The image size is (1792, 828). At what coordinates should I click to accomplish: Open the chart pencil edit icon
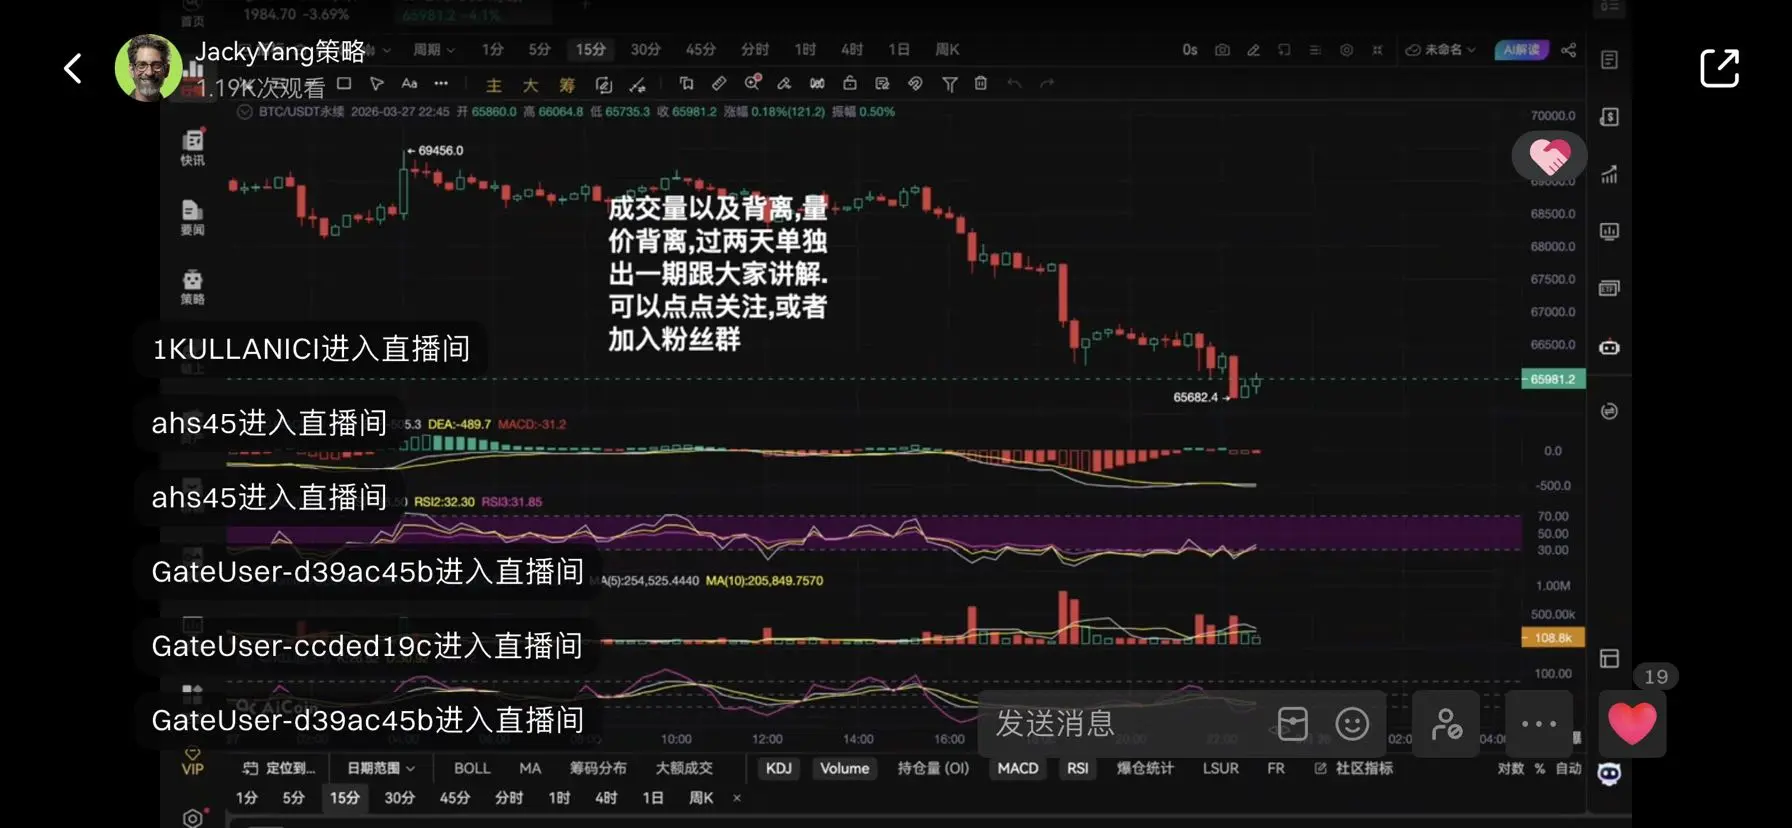(x=1253, y=49)
